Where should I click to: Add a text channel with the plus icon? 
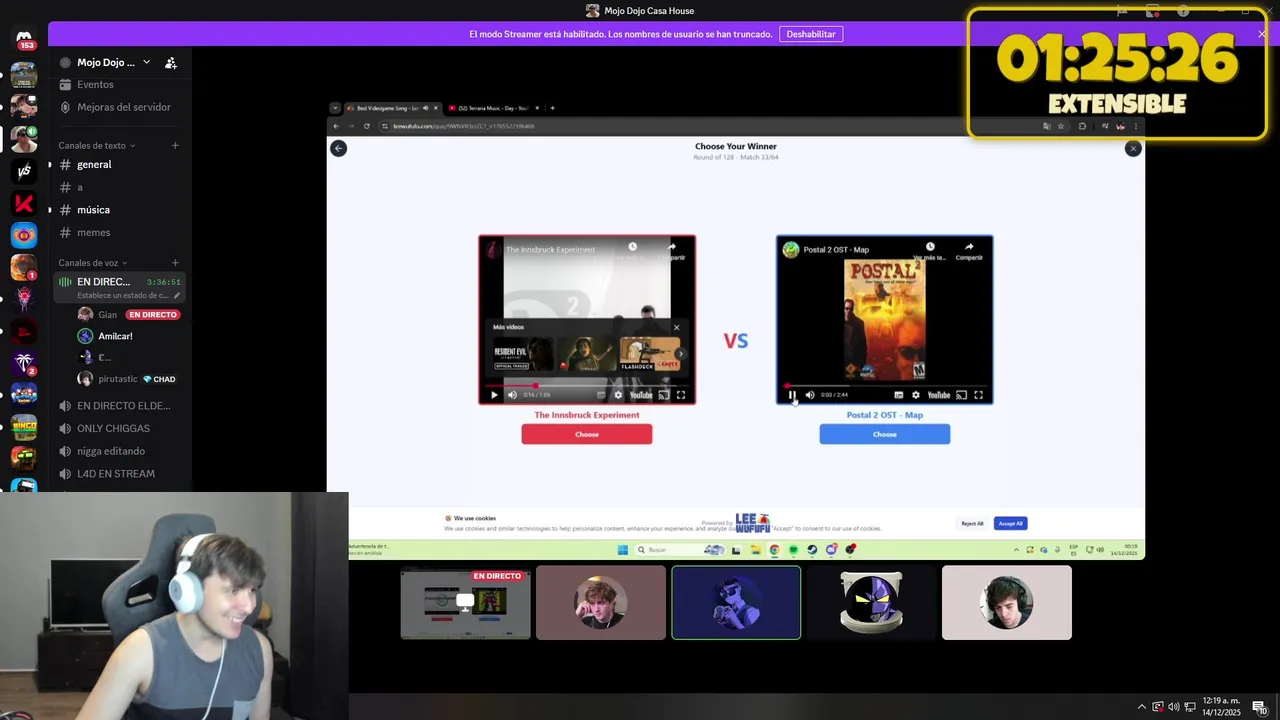[x=175, y=145]
